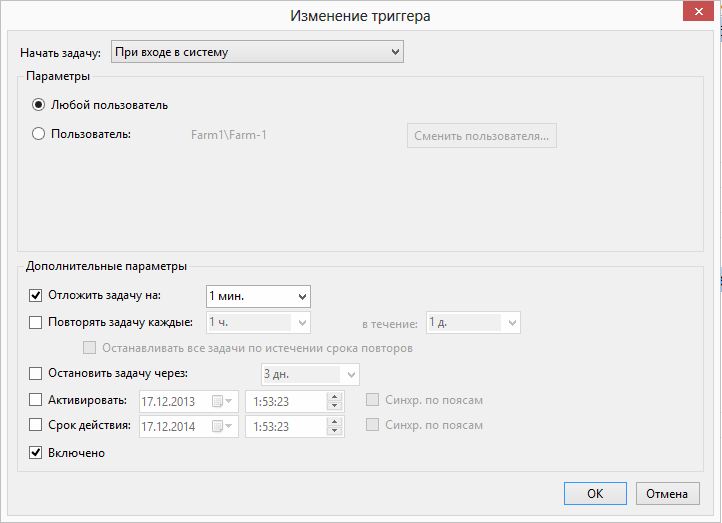Click the 'Сменить пользователя...' button
The image size is (722, 523).
point(482,136)
